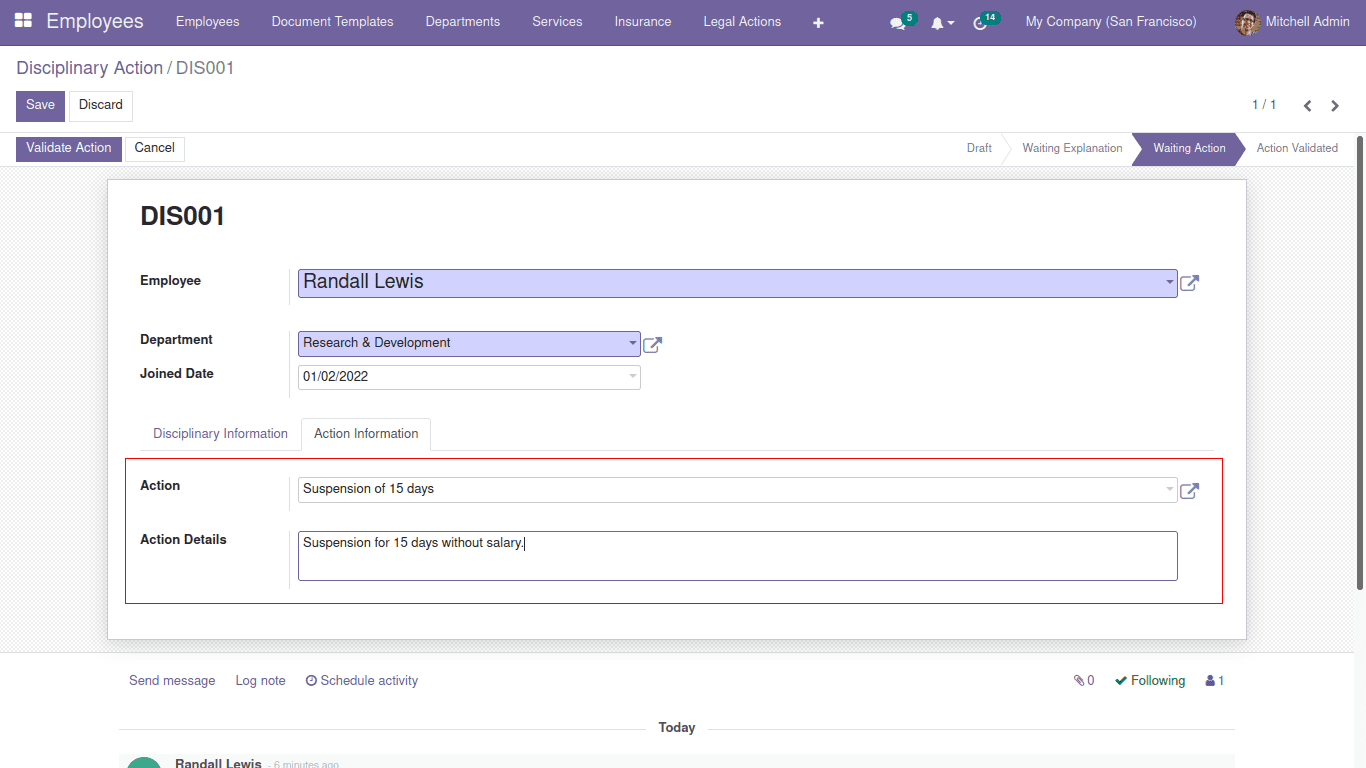Click Schedule activity in the chatter
1366x768 pixels.
[x=361, y=680]
